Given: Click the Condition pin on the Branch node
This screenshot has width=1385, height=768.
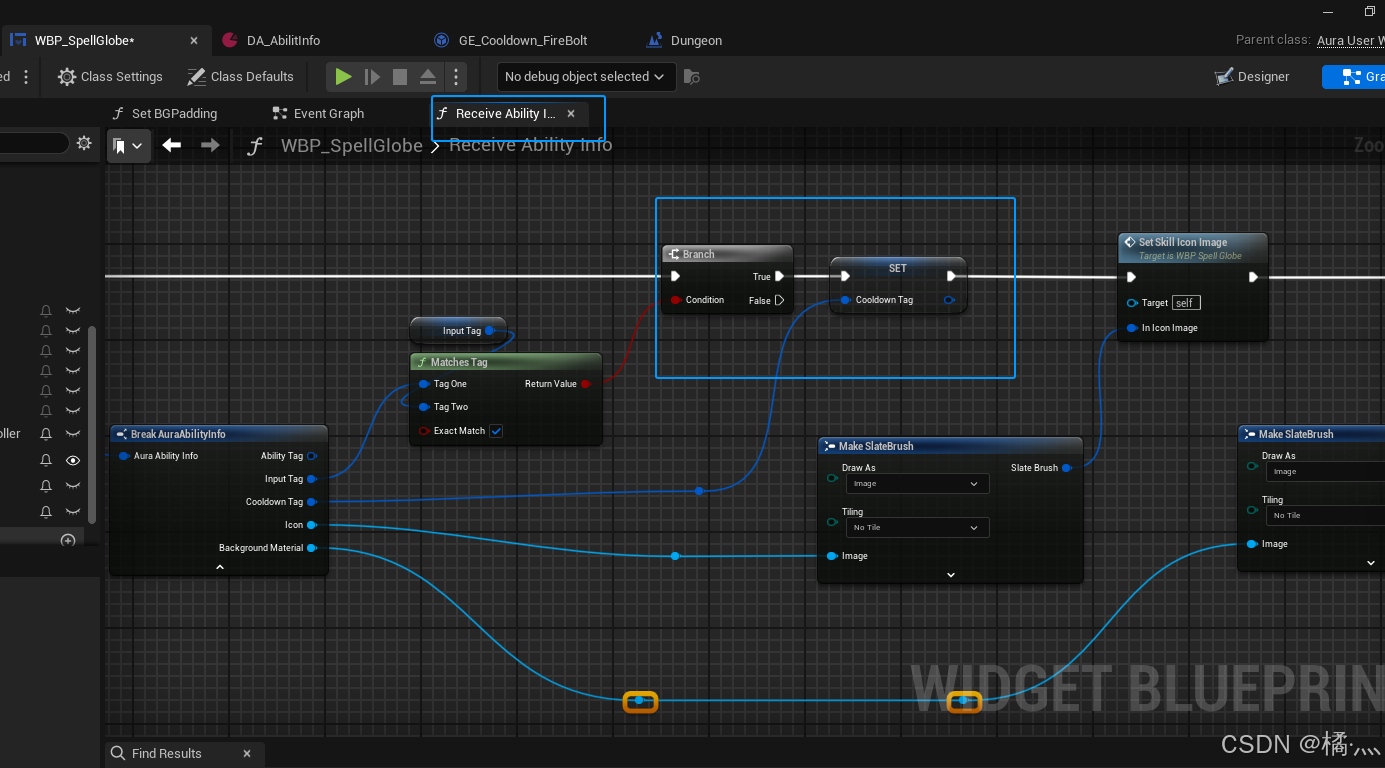Looking at the screenshot, I should (x=677, y=300).
